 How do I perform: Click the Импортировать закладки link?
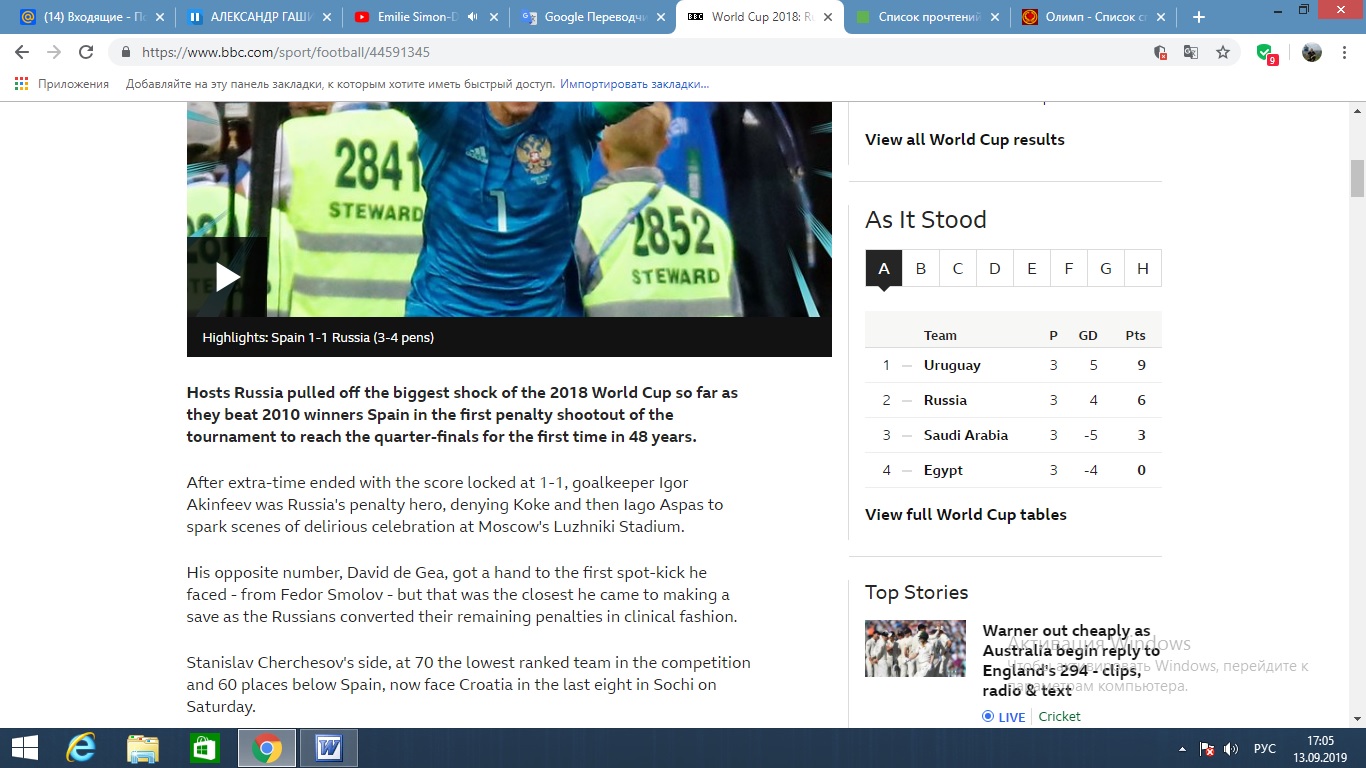pyautogui.click(x=634, y=84)
